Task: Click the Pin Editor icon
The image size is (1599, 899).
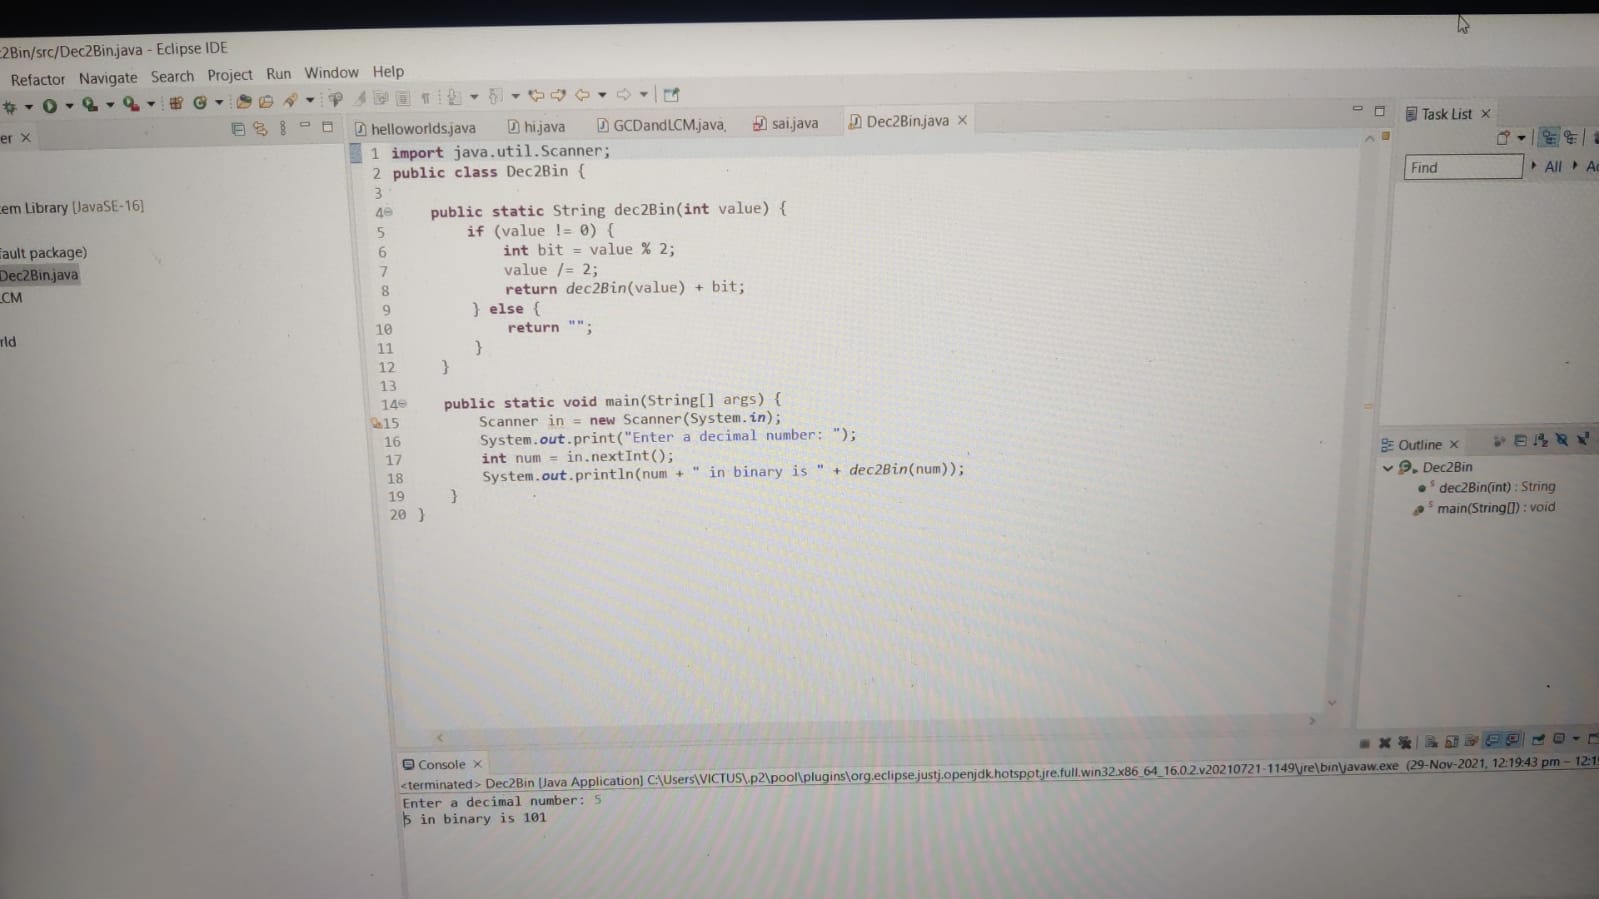Action: point(671,94)
